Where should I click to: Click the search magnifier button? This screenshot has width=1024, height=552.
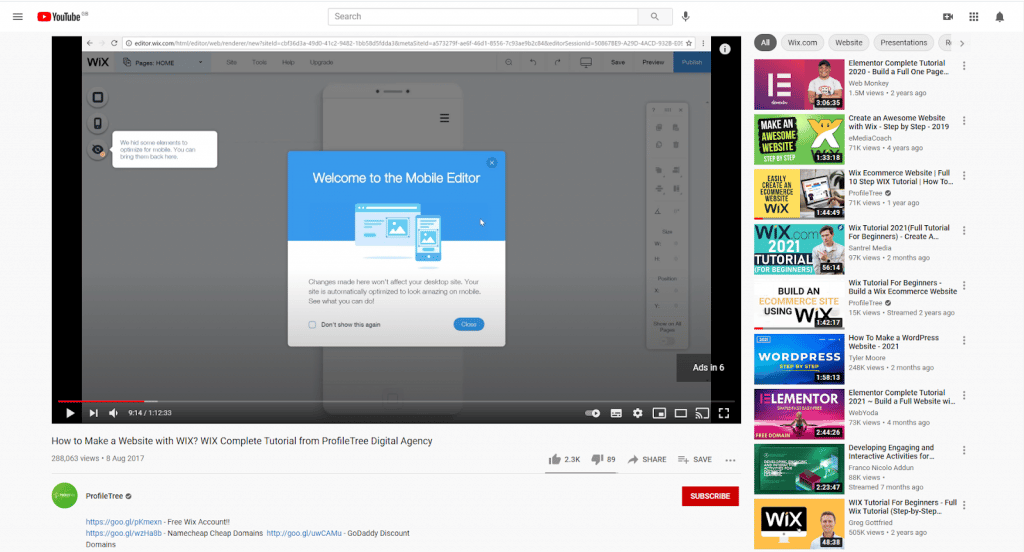[x=654, y=16]
